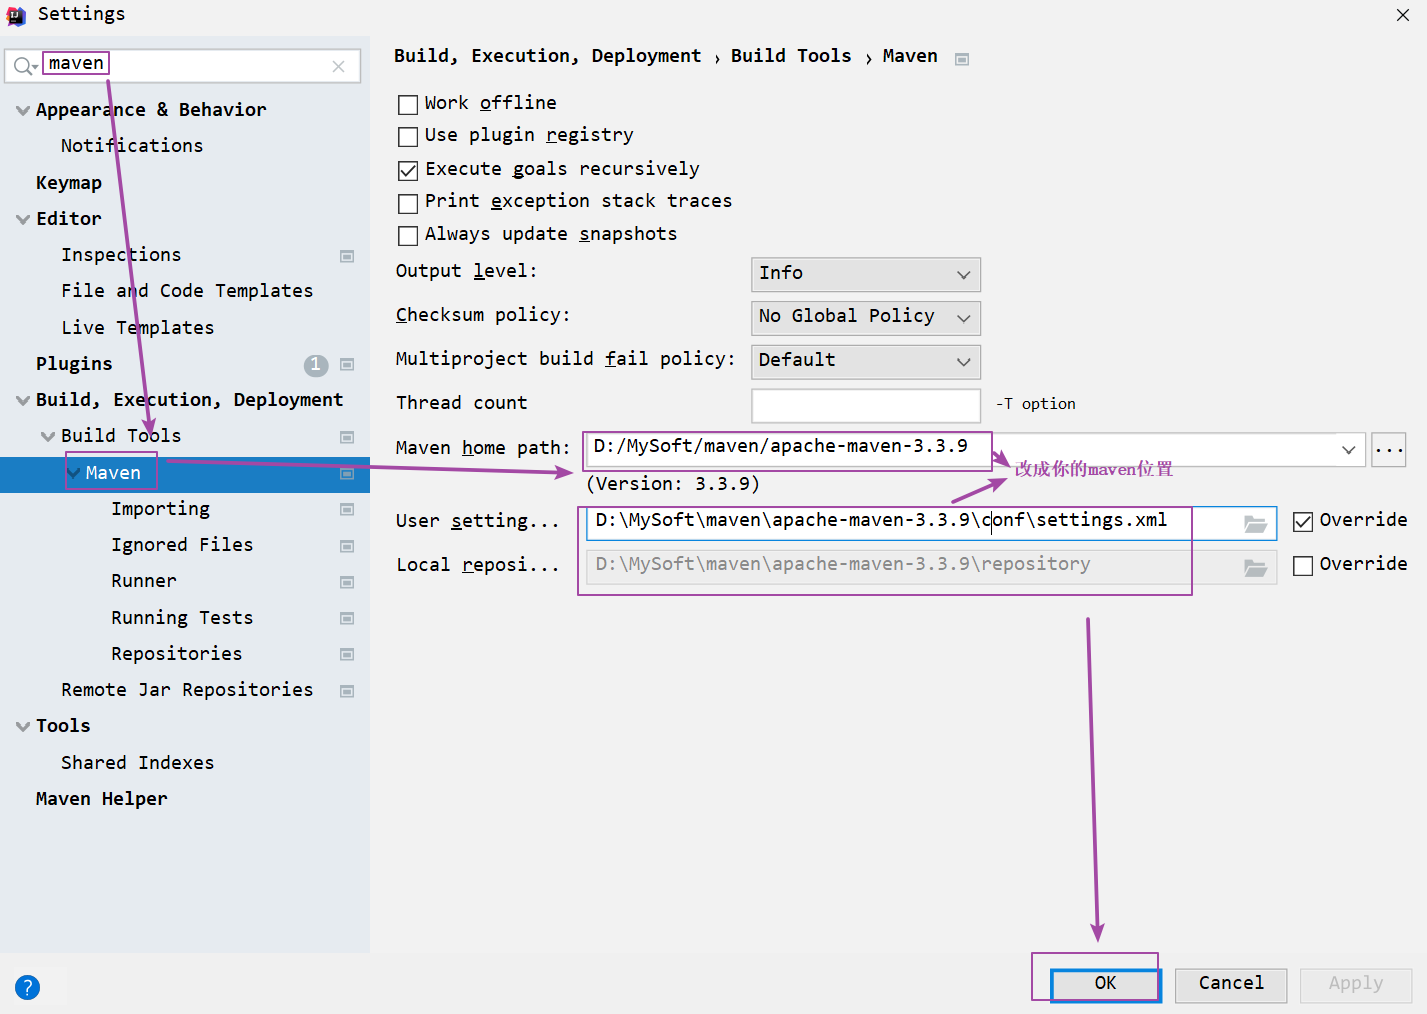Screen dimensions: 1427x1014
Task: Focus the settings search field
Action: click(x=183, y=66)
